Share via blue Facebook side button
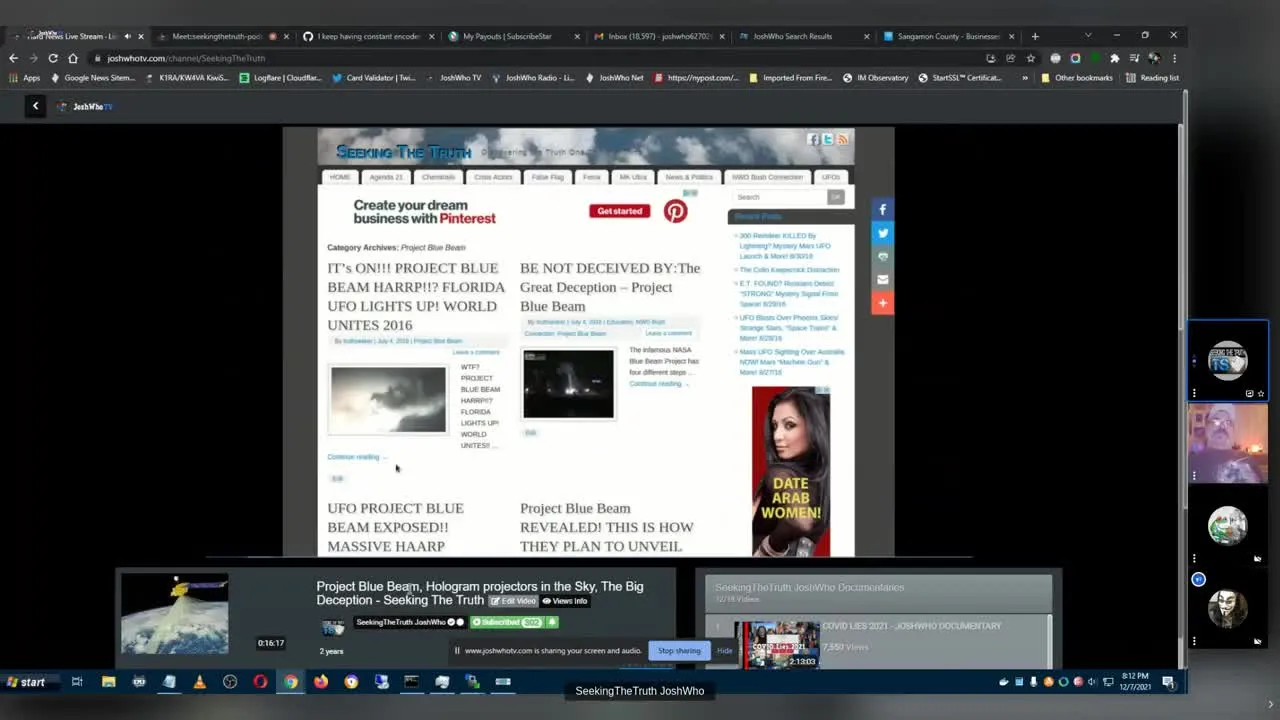The width and height of the screenshot is (1280, 720). coord(882,210)
